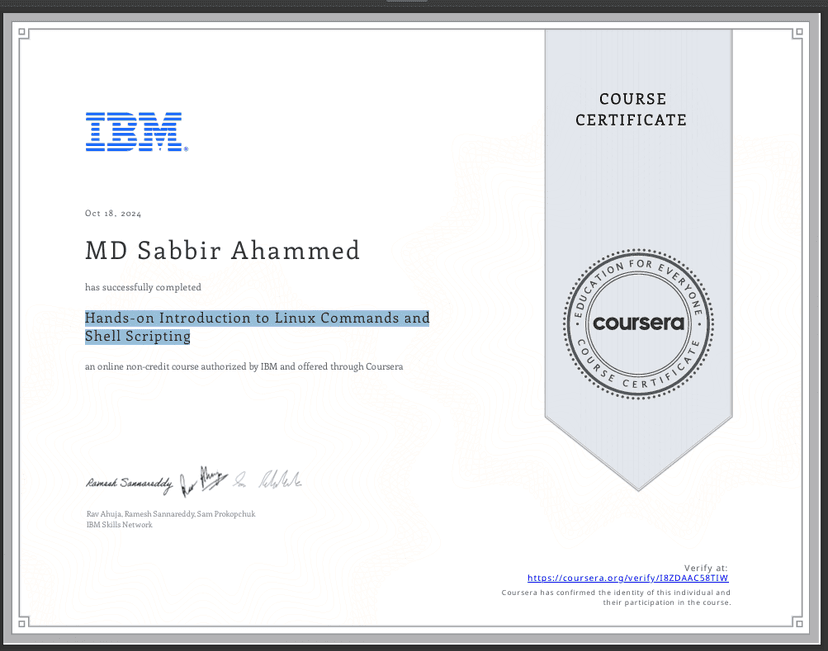Click the bottom-right corner border ornament

pos(798,623)
